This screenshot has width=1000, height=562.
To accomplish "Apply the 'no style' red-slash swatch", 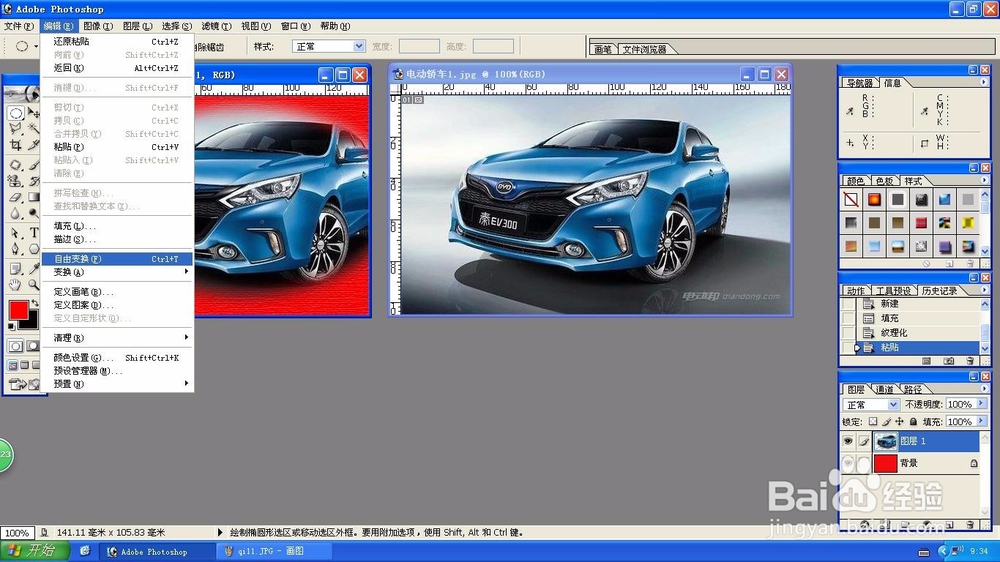I will pyautogui.click(x=851, y=200).
